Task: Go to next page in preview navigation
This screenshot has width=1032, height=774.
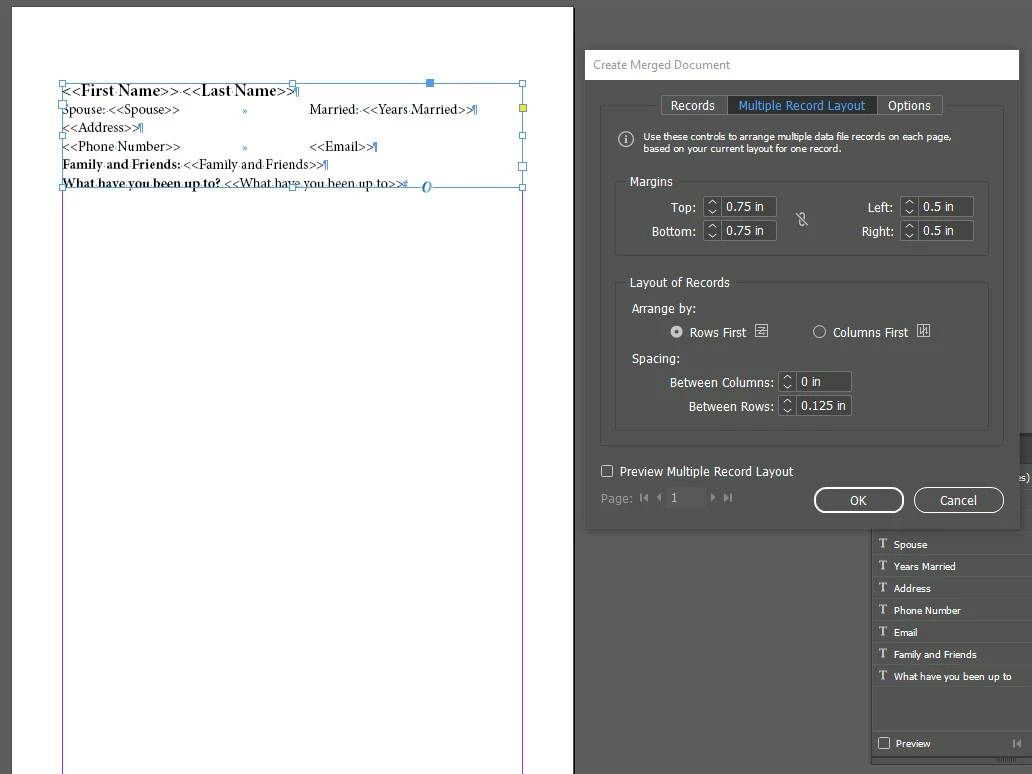Action: (x=713, y=498)
